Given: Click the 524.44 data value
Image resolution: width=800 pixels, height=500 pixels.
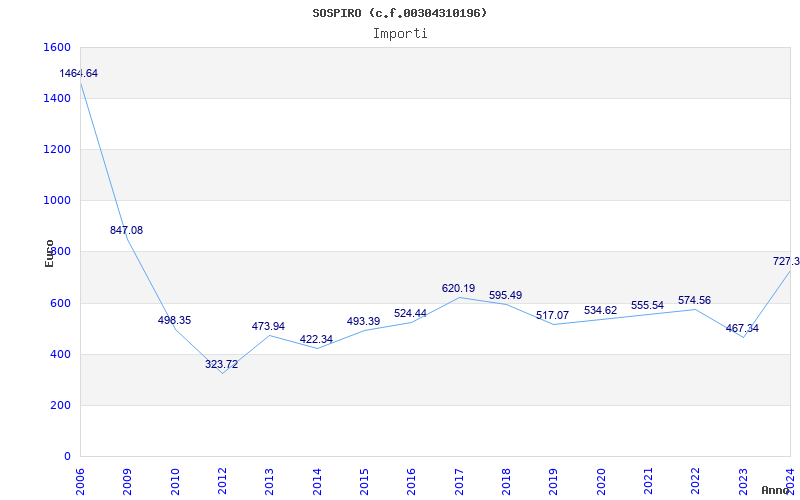Looking at the screenshot, I should coord(410,313).
